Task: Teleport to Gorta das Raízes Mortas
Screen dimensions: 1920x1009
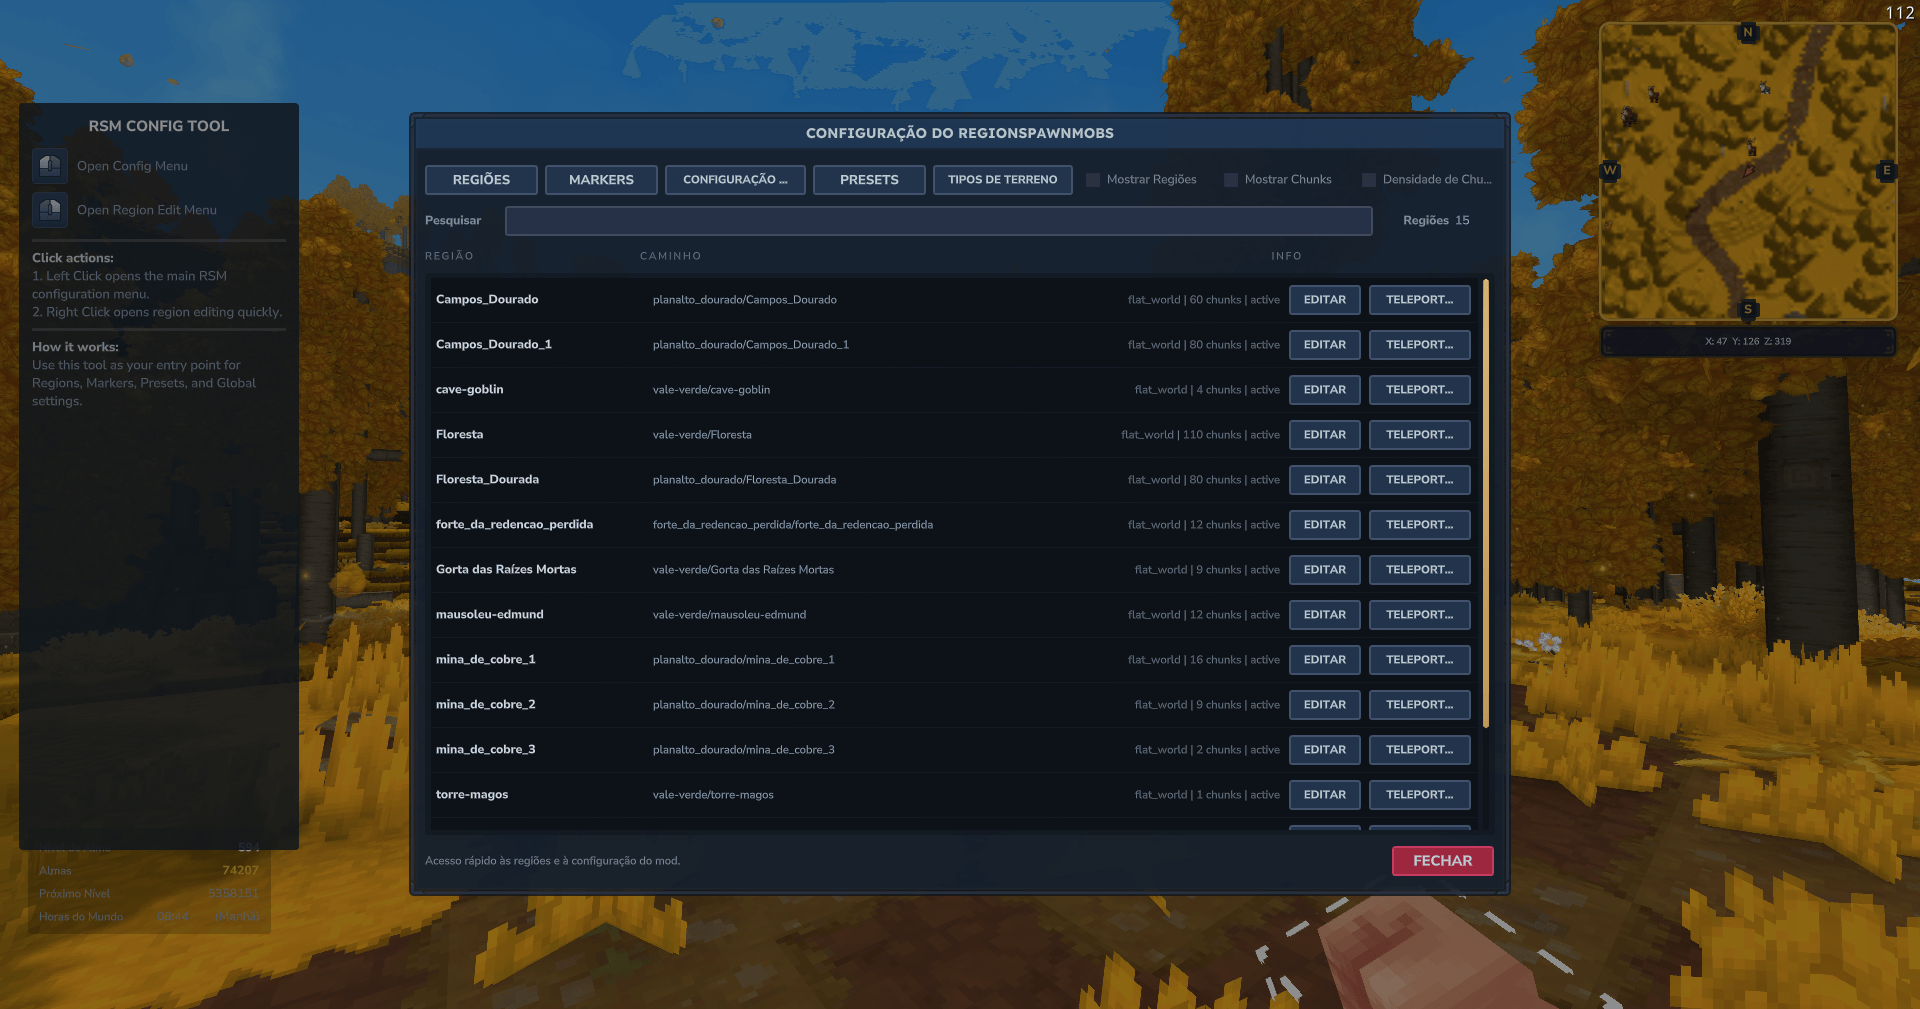Action: pyautogui.click(x=1420, y=570)
